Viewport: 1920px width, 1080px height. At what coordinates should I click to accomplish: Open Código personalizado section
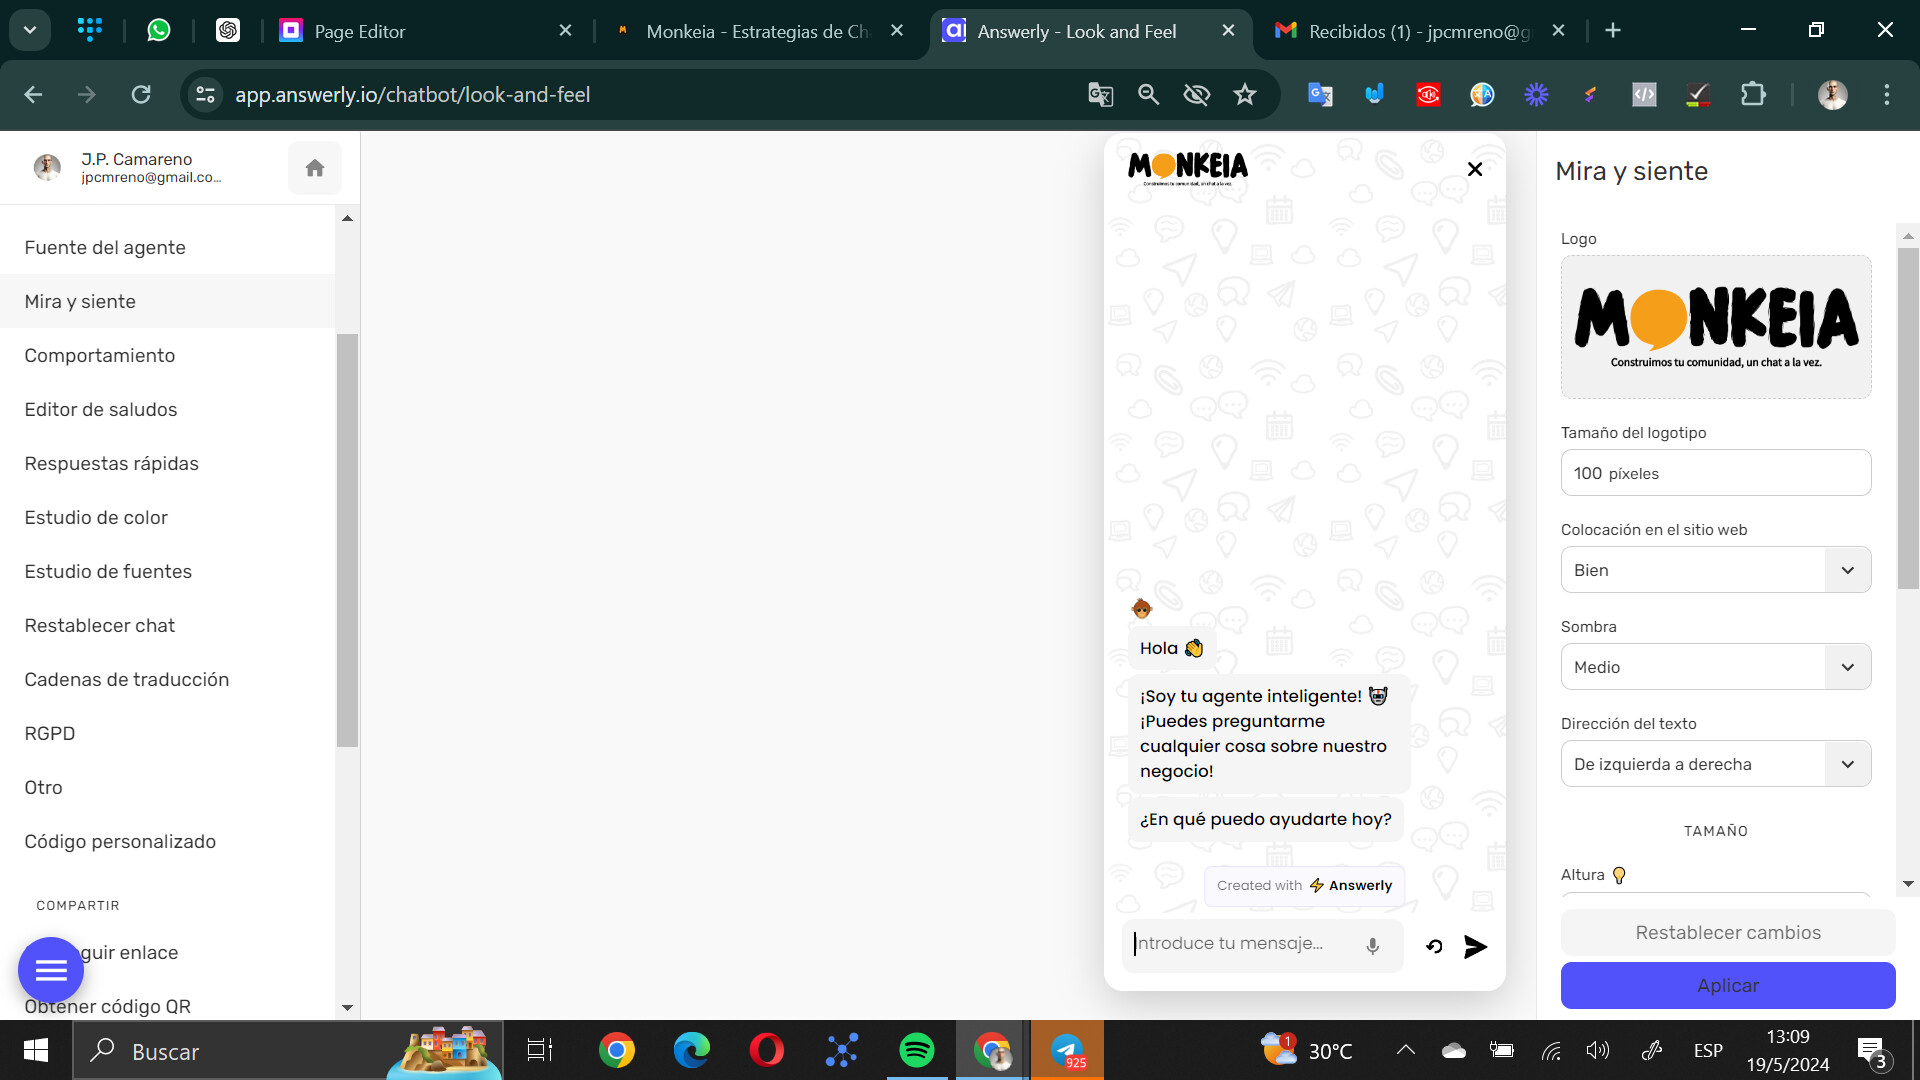tap(167, 841)
